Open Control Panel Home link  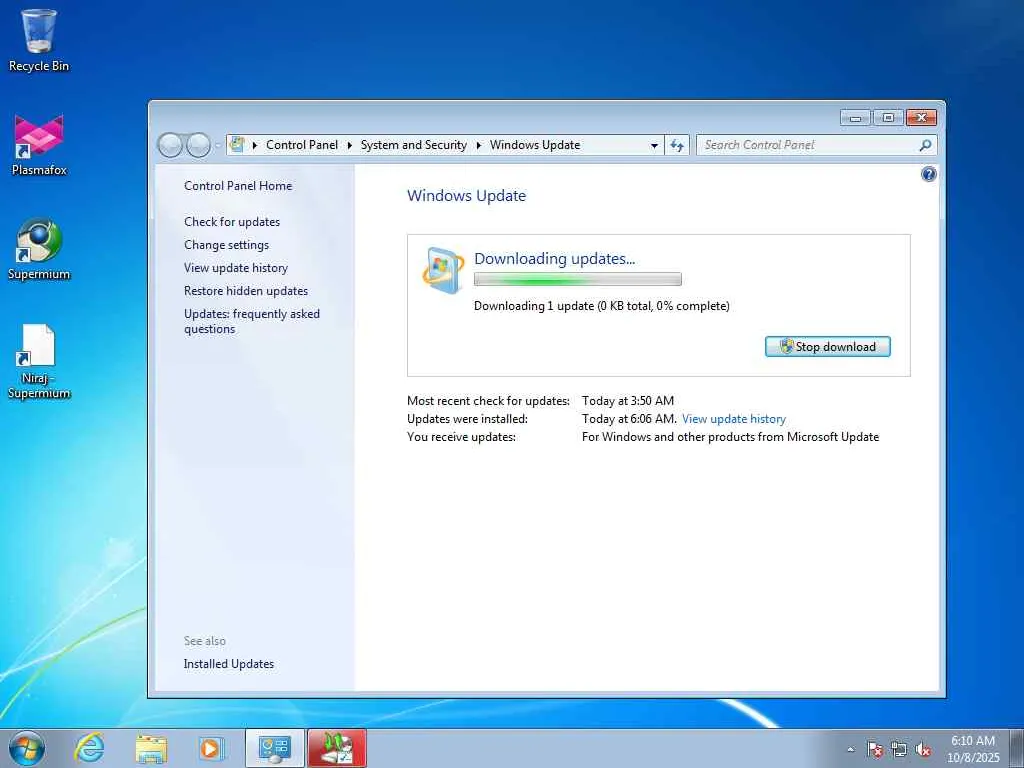pos(238,185)
